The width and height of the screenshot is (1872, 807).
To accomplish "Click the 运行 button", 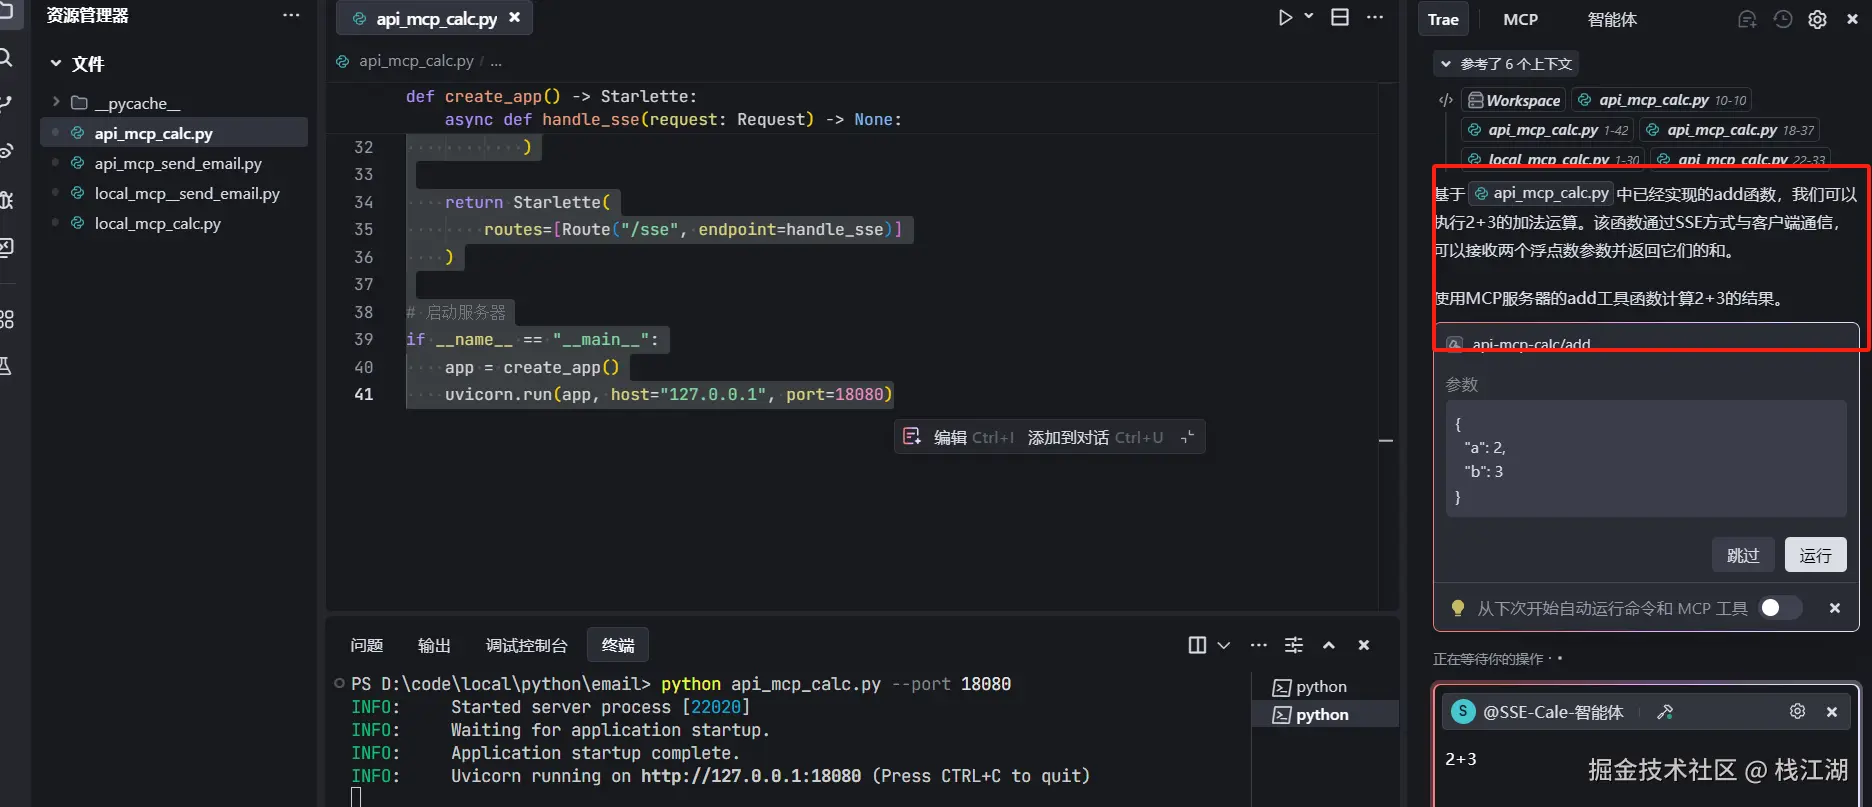I will click(x=1815, y=555).
